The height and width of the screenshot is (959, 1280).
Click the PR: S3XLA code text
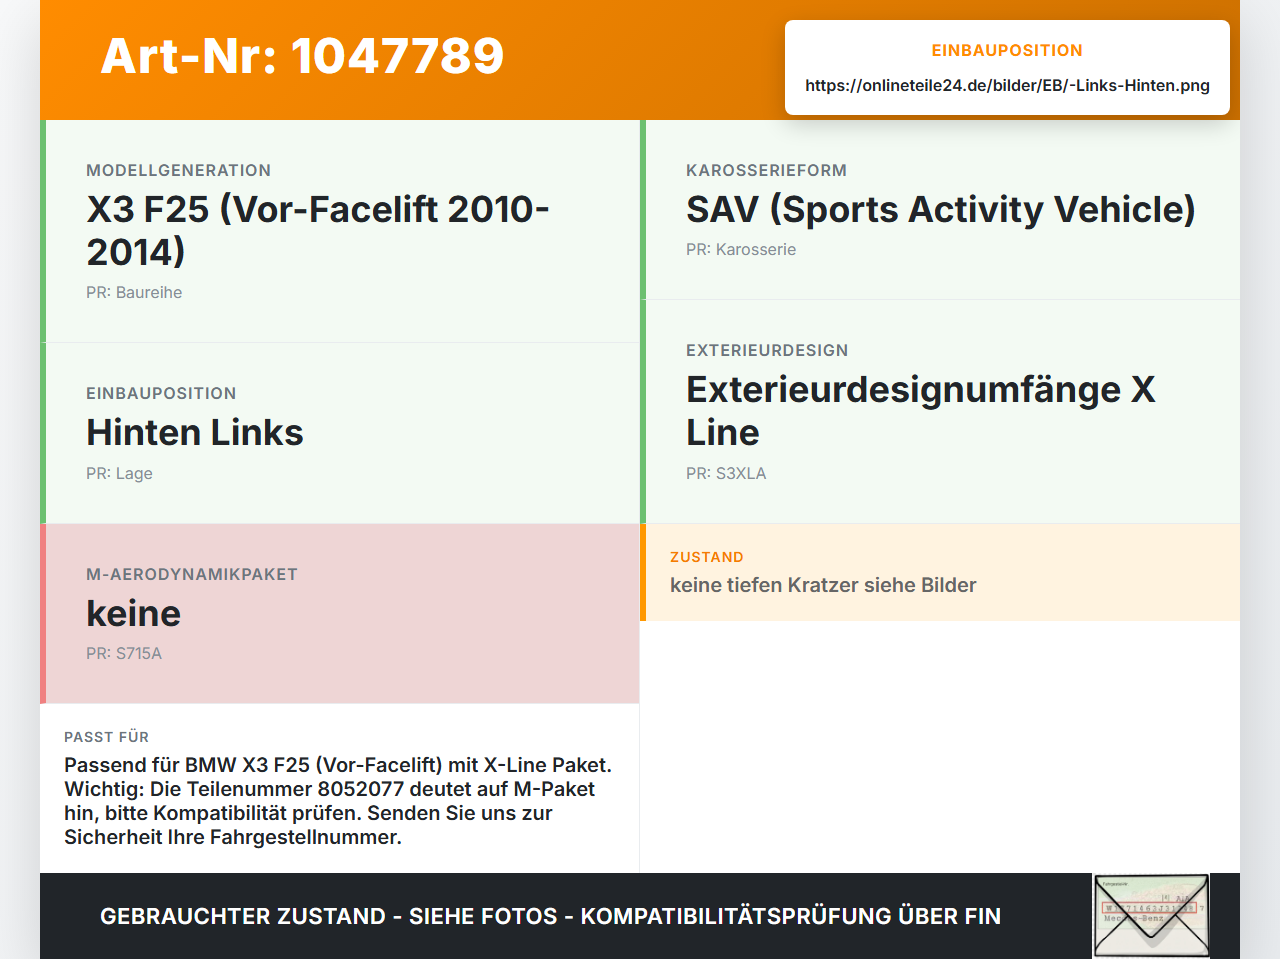[x=726, y=474]
